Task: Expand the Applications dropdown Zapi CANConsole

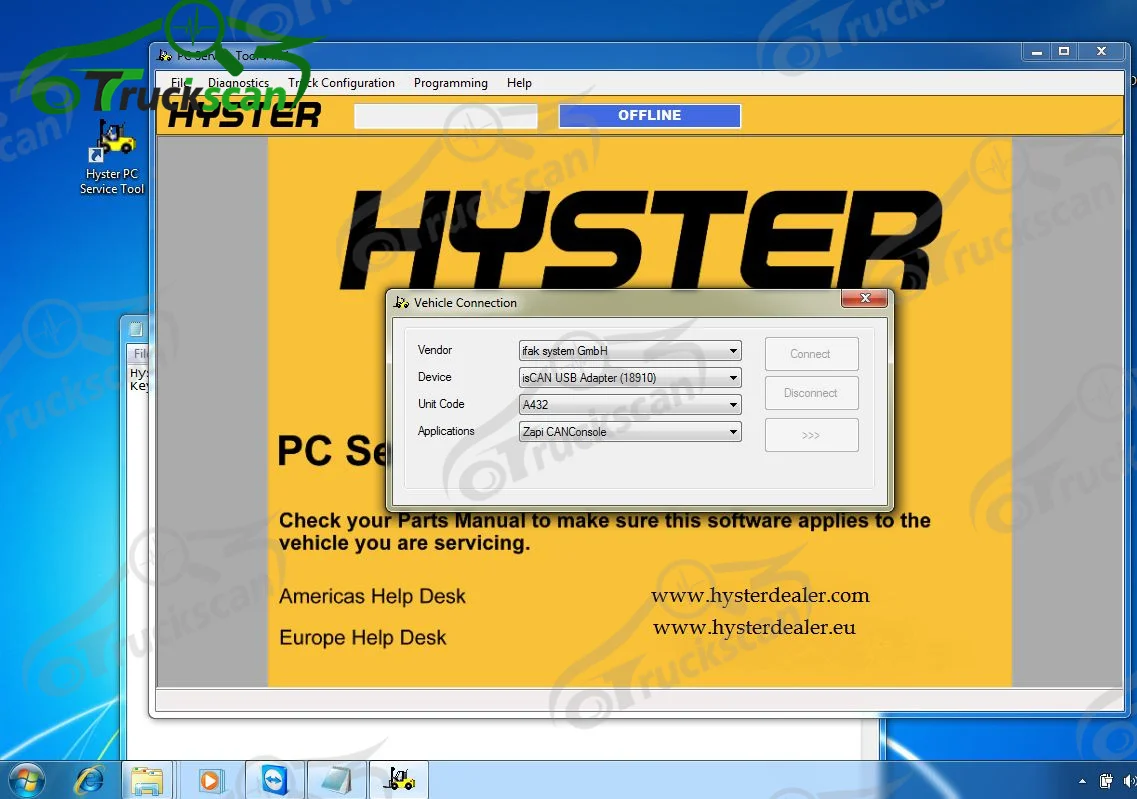Action: (x=733, y=432)
